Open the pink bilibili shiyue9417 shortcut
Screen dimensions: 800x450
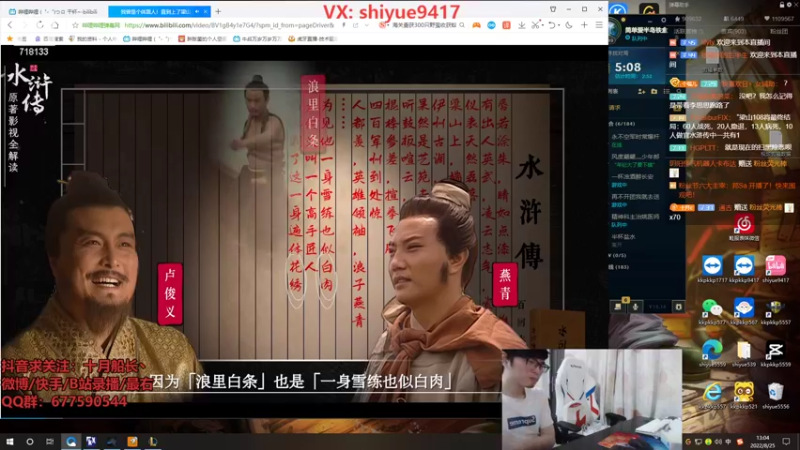(x=776, y=269)
